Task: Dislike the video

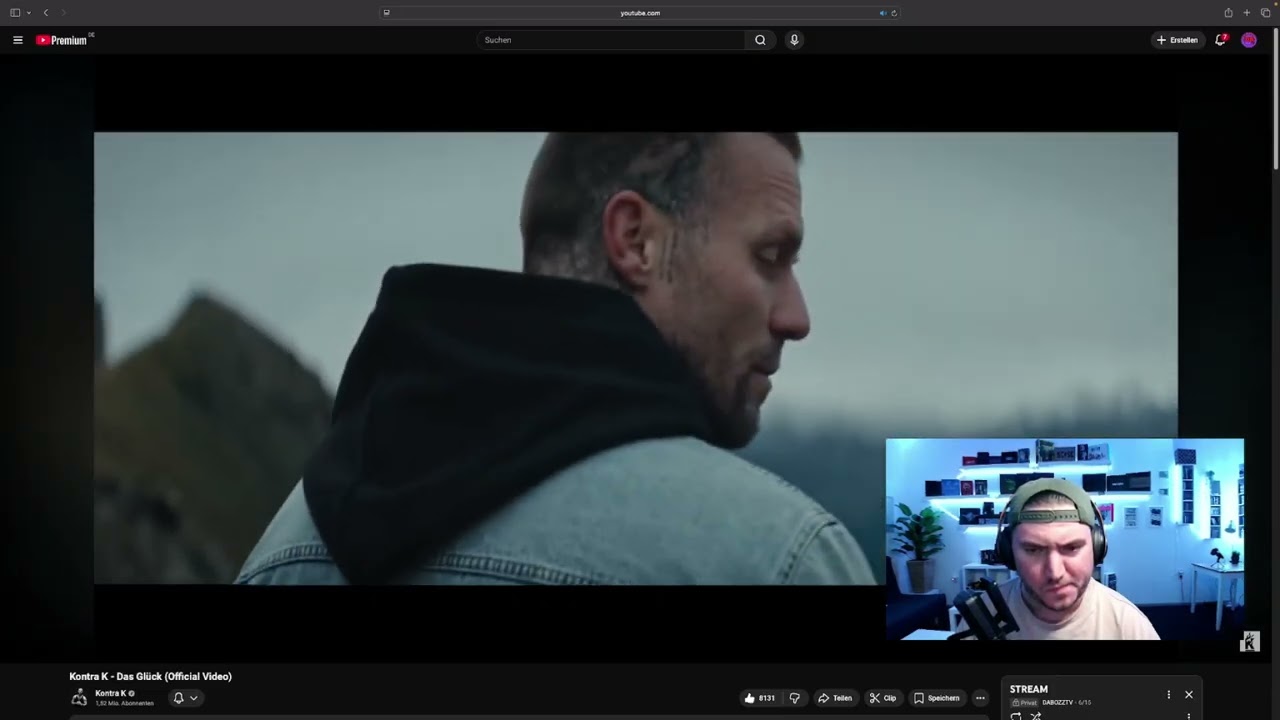Action: pyautogui.click(x=795, y=698)
